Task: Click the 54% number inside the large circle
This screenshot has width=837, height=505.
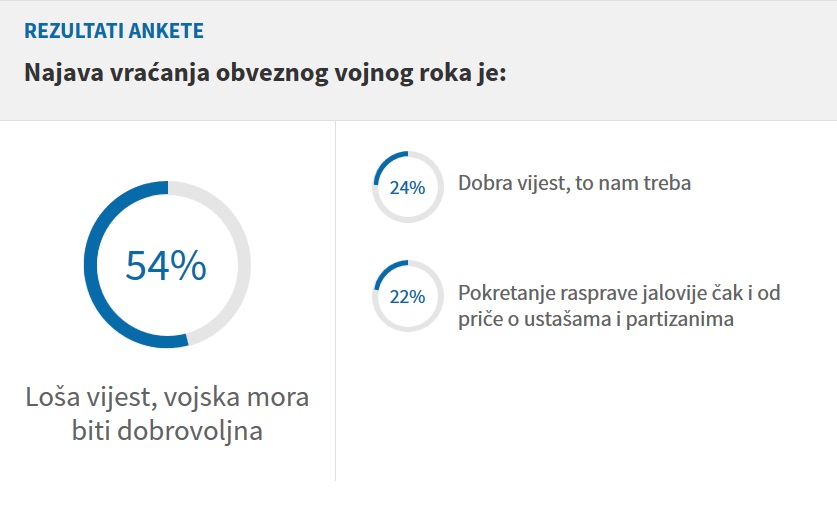Action: tap(166, 265)
